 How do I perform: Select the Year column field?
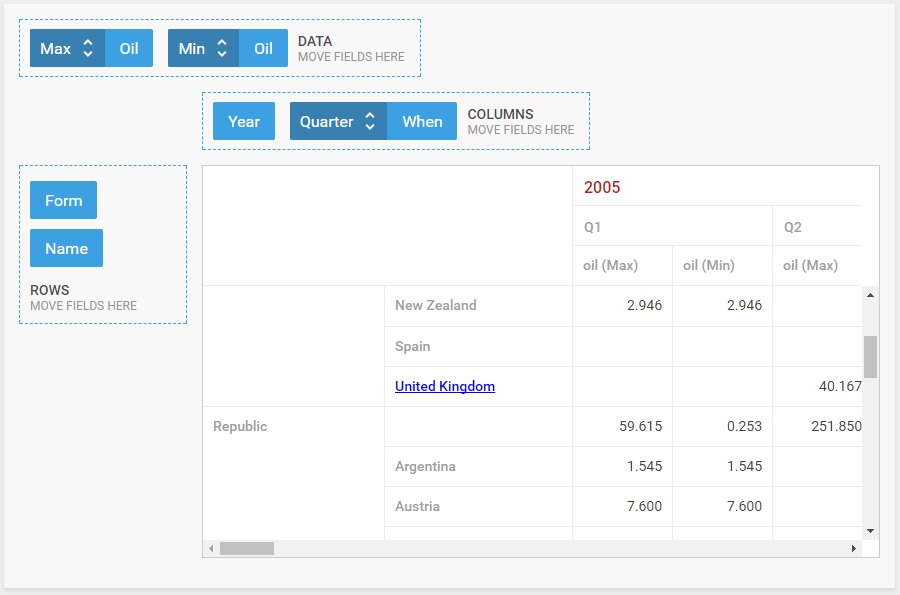244,121
